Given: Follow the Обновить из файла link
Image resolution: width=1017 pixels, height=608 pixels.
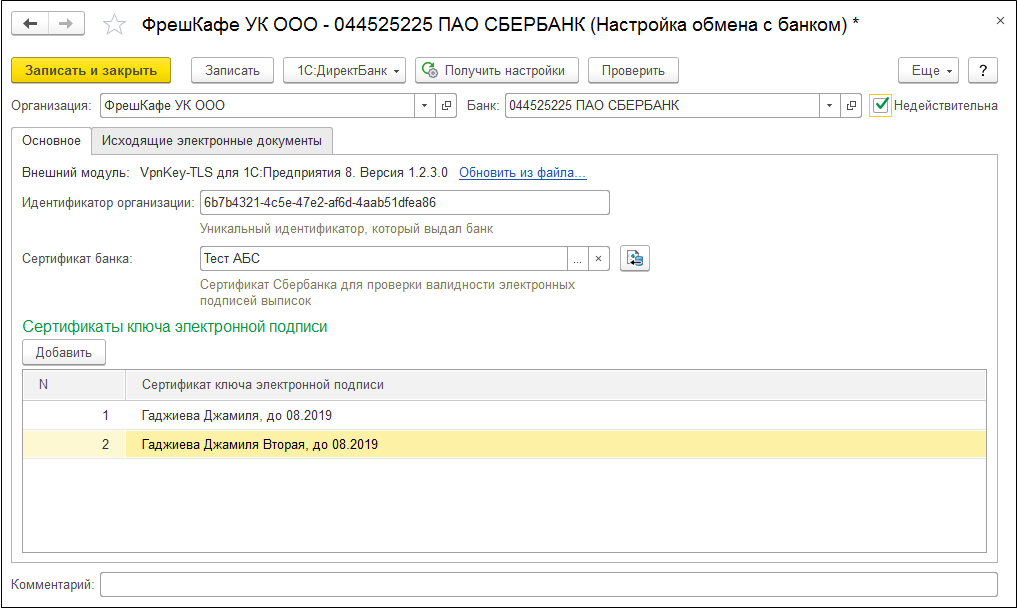Looking at the screenshot, I should (523, 173).
